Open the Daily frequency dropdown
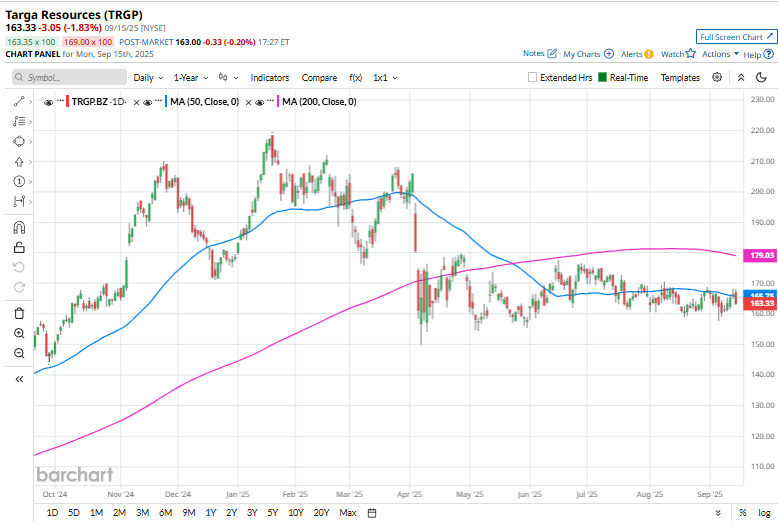778x526 pixels. (x=148, y=78)
